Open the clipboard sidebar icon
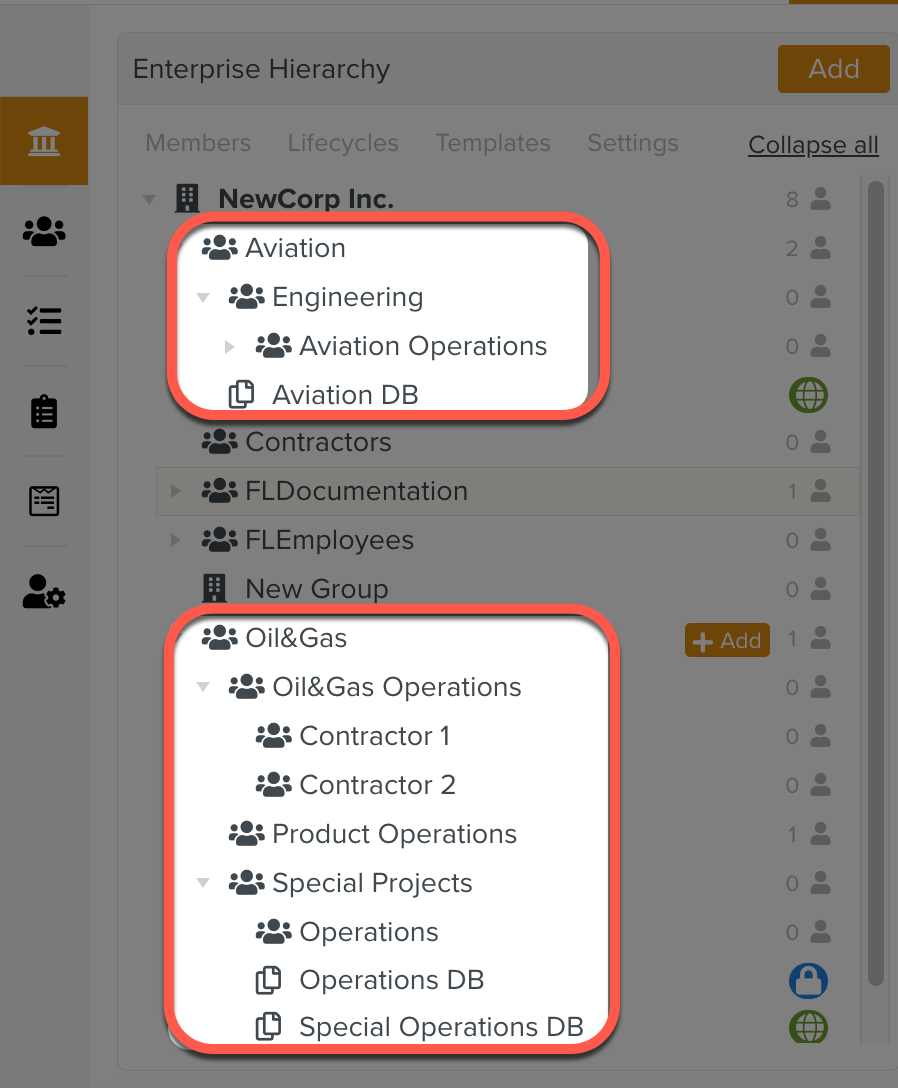Screen dimensions: 898x1088 44,411
